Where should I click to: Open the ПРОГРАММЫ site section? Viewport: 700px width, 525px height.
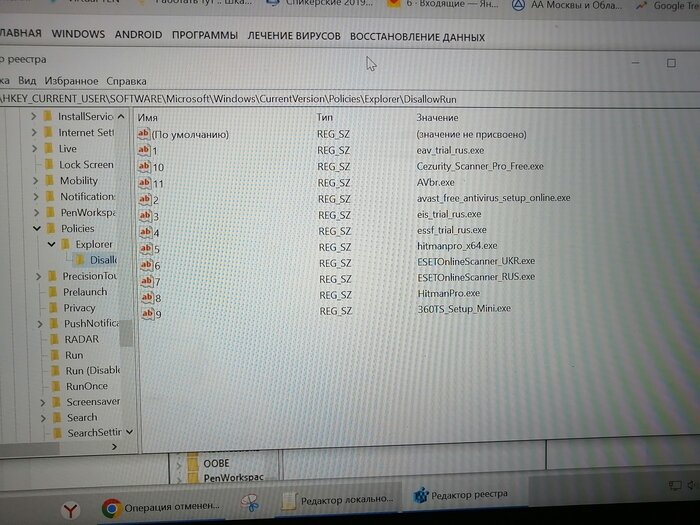click(x=205, y=35)
